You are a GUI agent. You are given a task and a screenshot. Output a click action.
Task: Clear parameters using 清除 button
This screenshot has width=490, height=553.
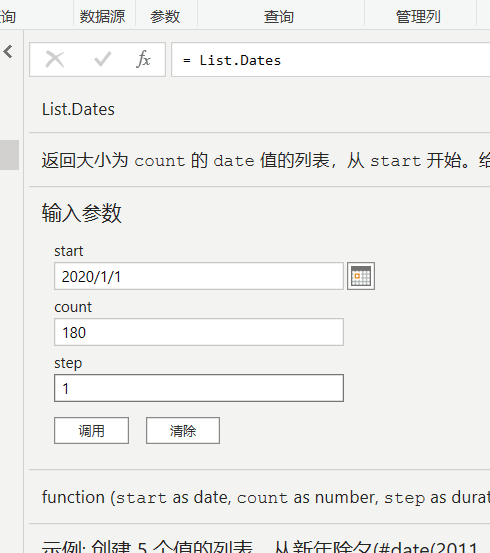click(183, 431)
